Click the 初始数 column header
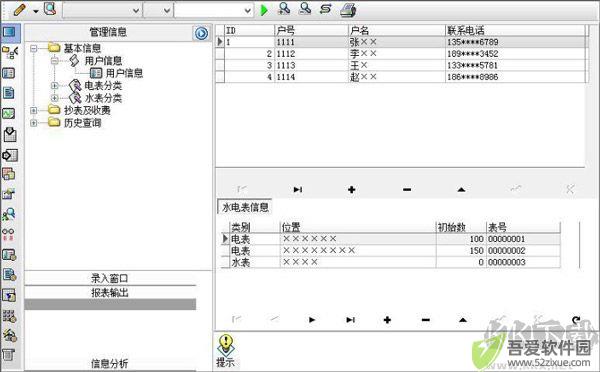The width and height of the screenshot is (600, 372). point(461,227)
